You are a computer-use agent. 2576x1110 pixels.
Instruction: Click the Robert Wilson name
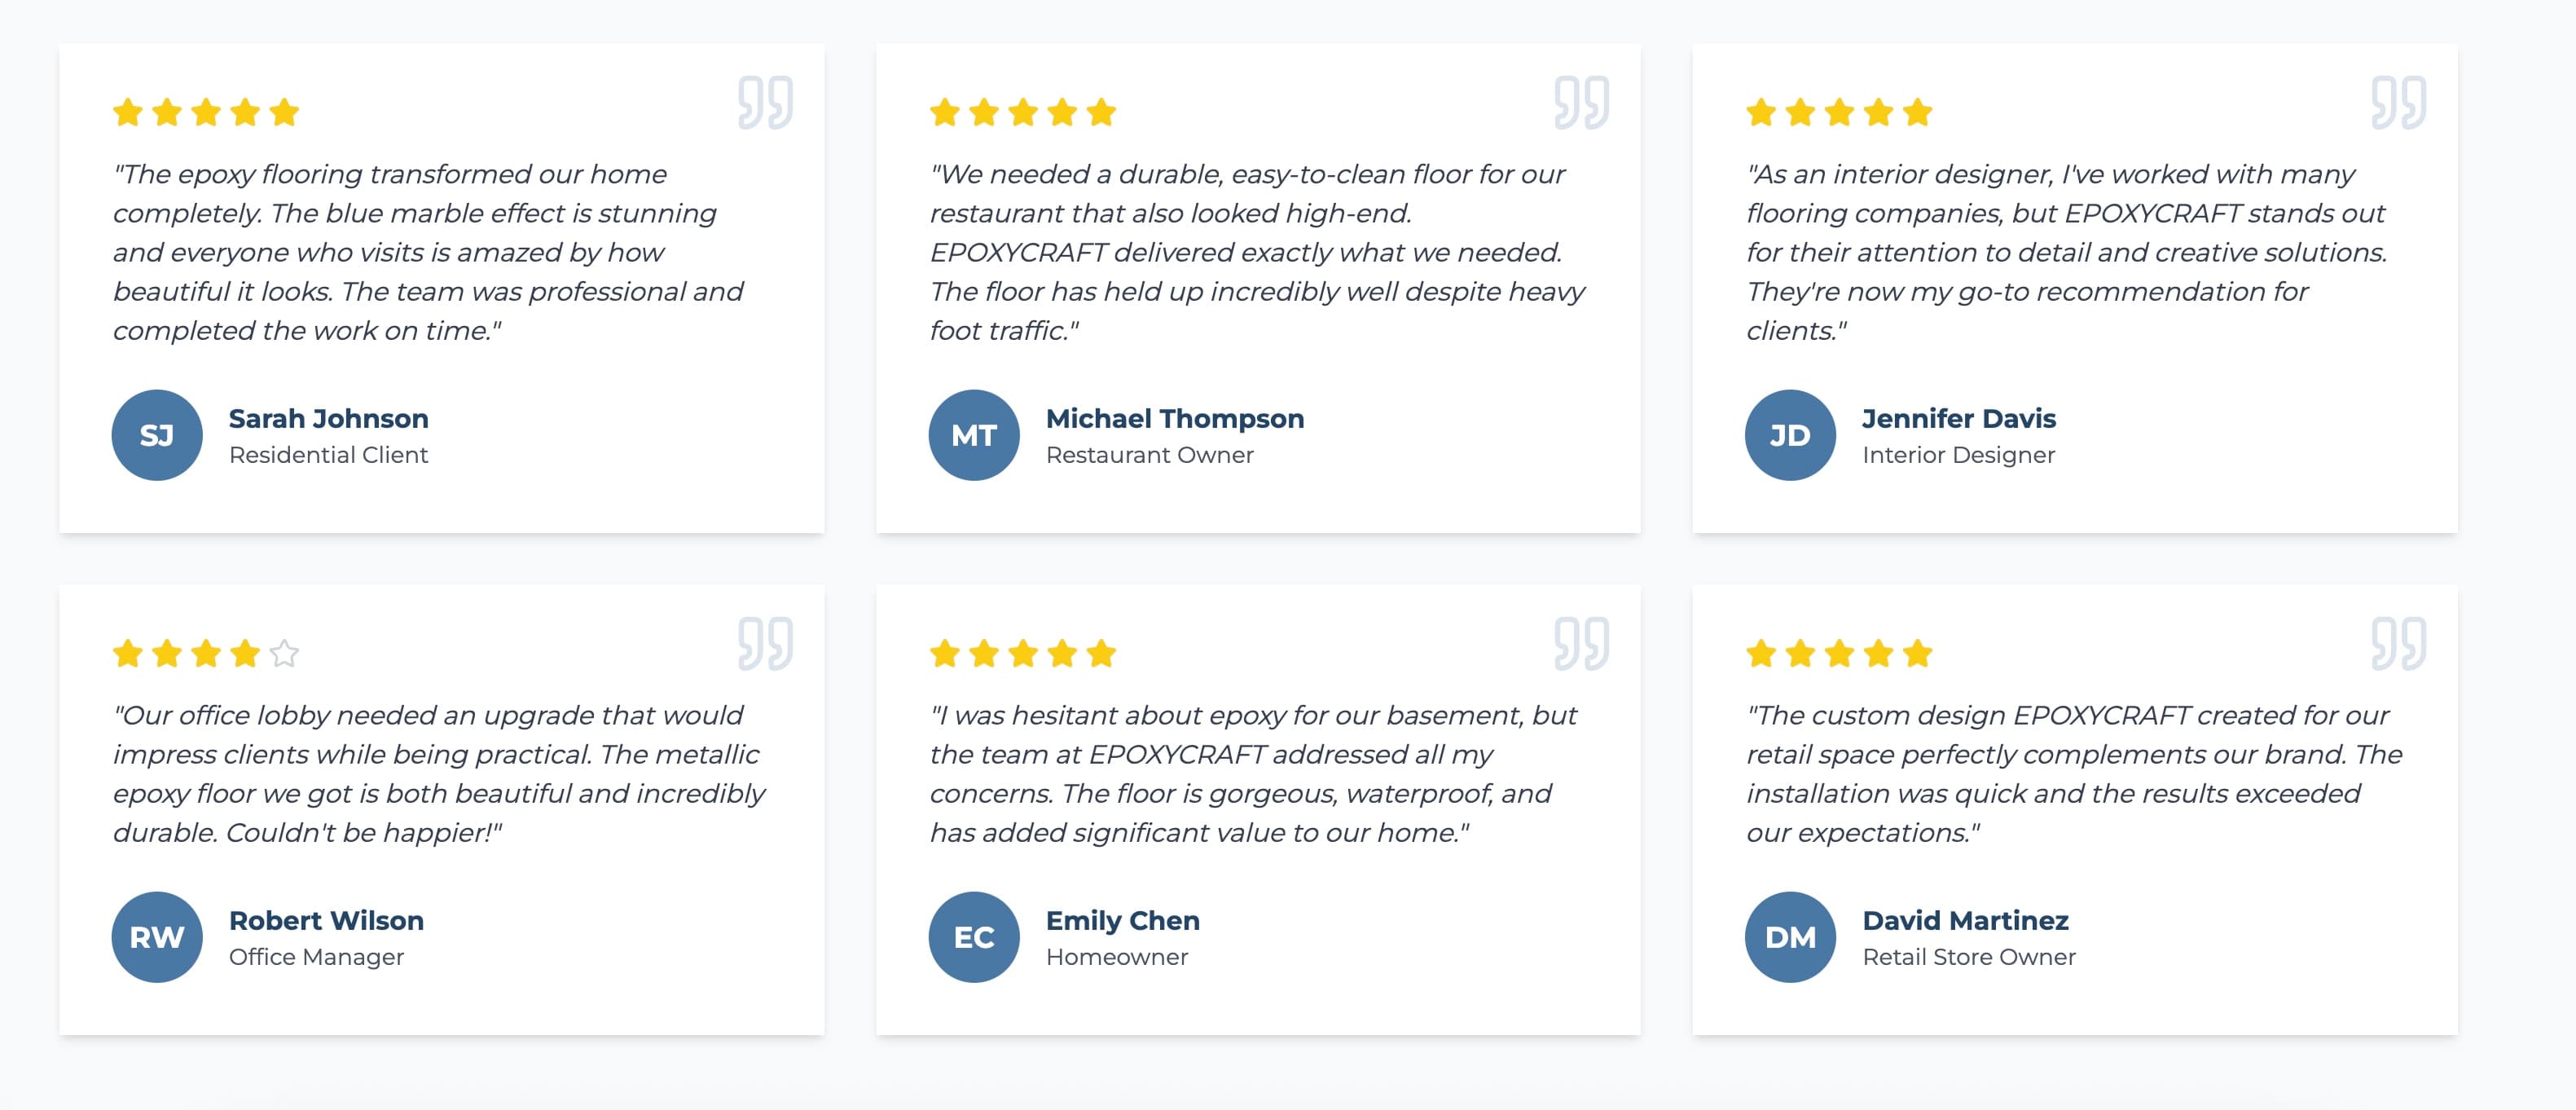(326, 920)
